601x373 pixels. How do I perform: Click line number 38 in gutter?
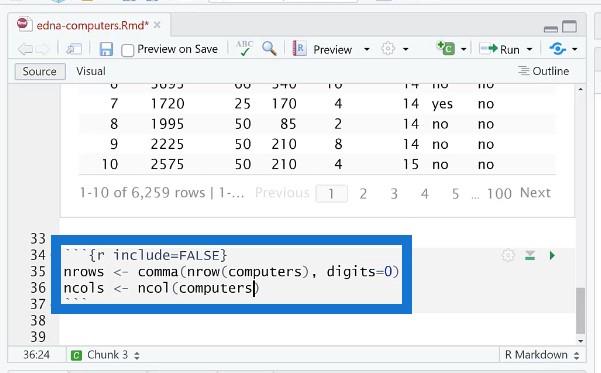pos(38,320)
